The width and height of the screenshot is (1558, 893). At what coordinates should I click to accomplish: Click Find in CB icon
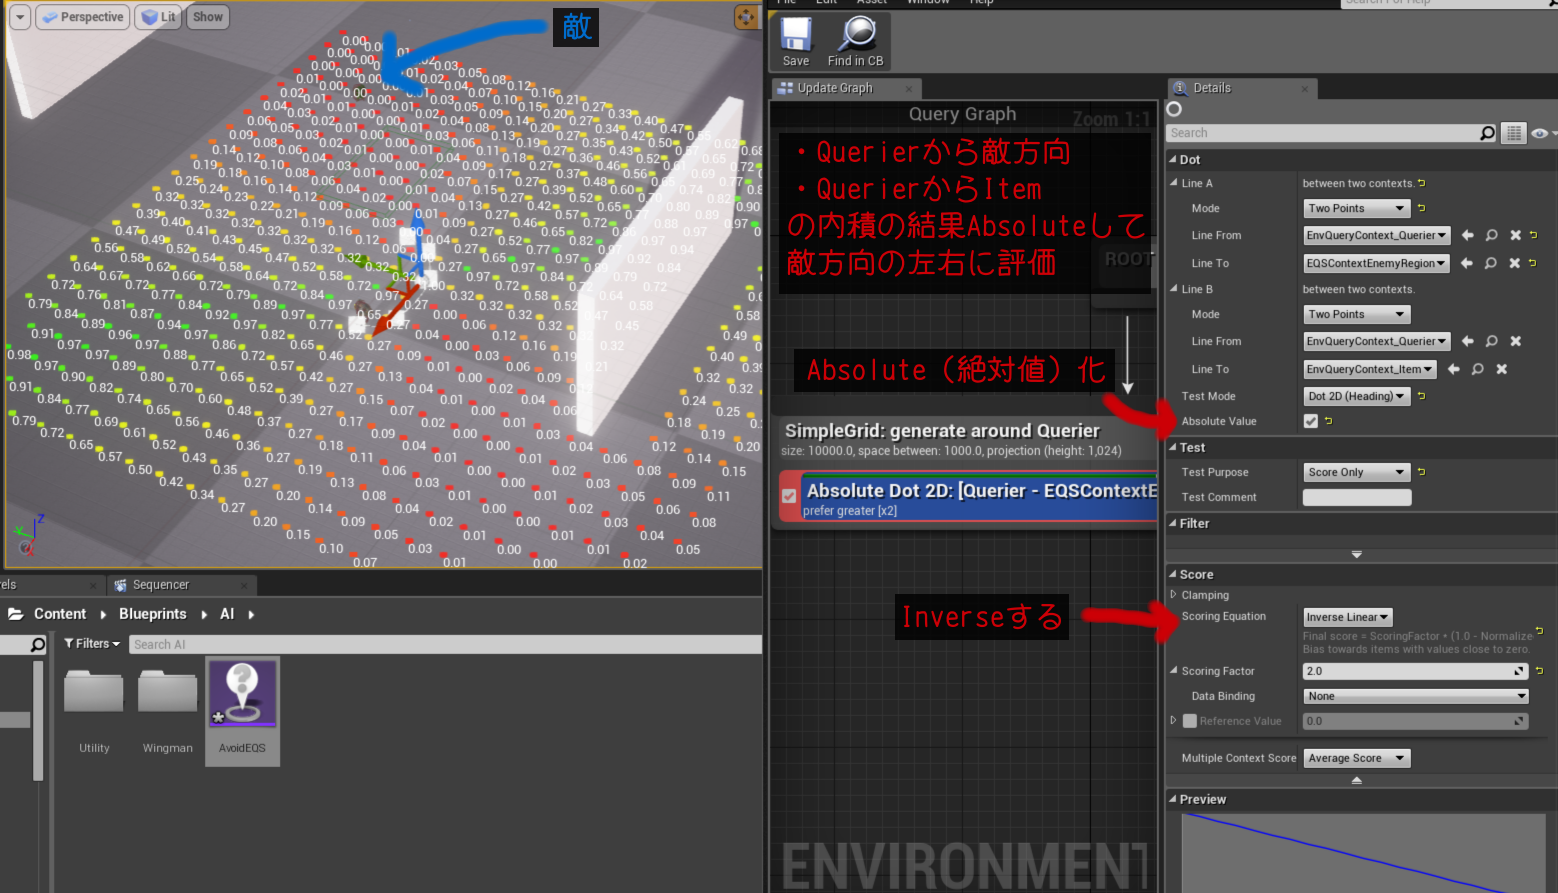pyautogui.click(x=856, y=41)
